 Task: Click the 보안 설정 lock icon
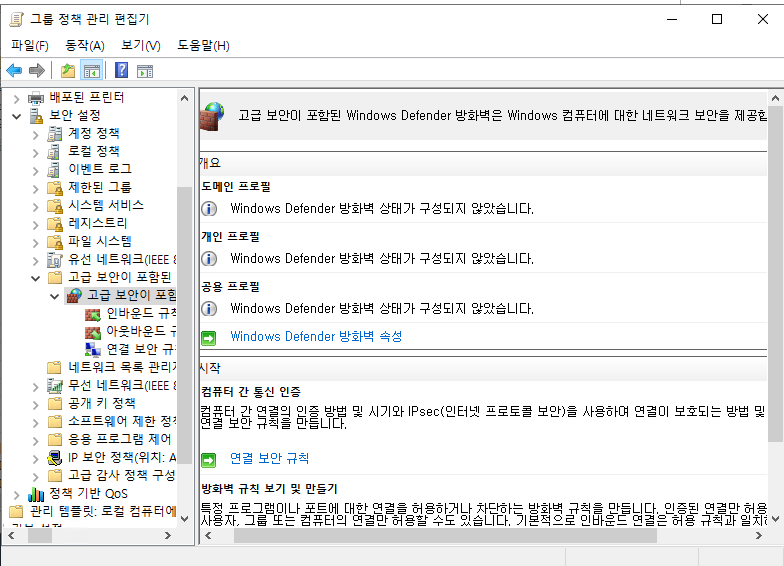[36, 116]
